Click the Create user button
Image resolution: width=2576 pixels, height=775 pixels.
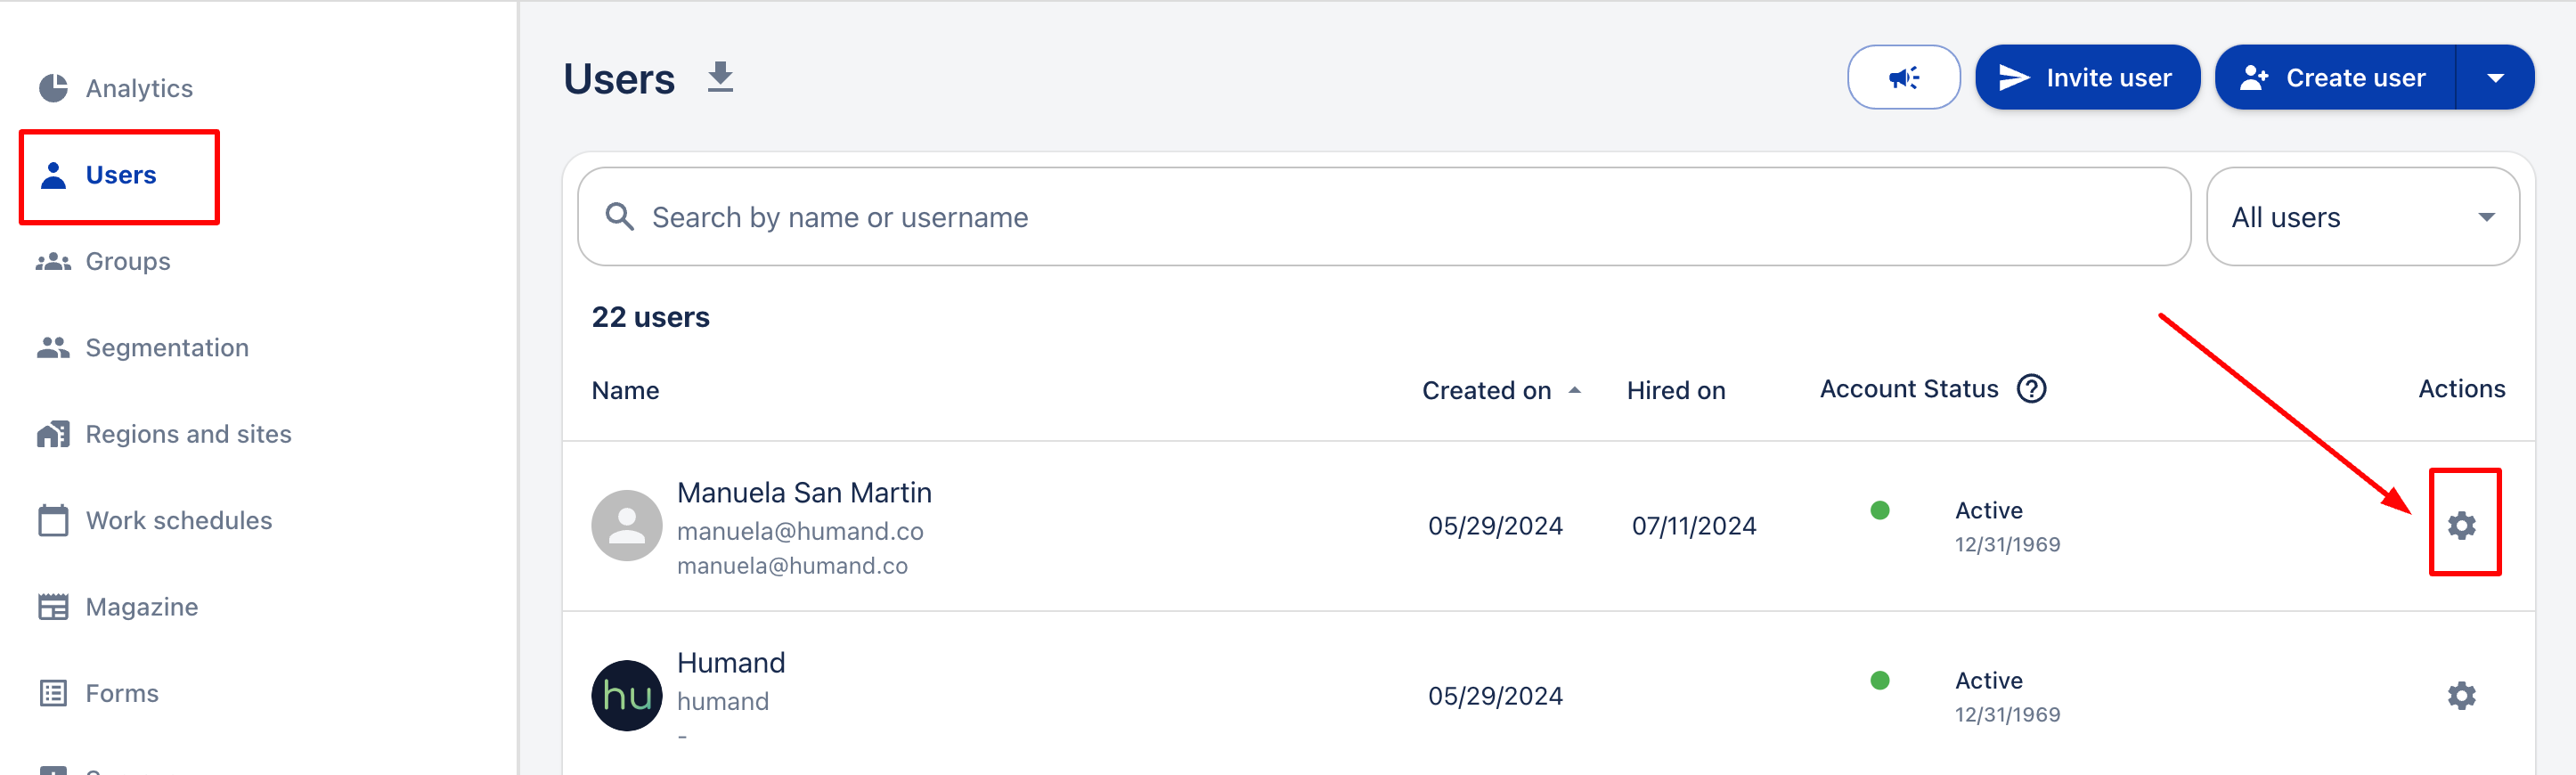(x=2334, y=78)
